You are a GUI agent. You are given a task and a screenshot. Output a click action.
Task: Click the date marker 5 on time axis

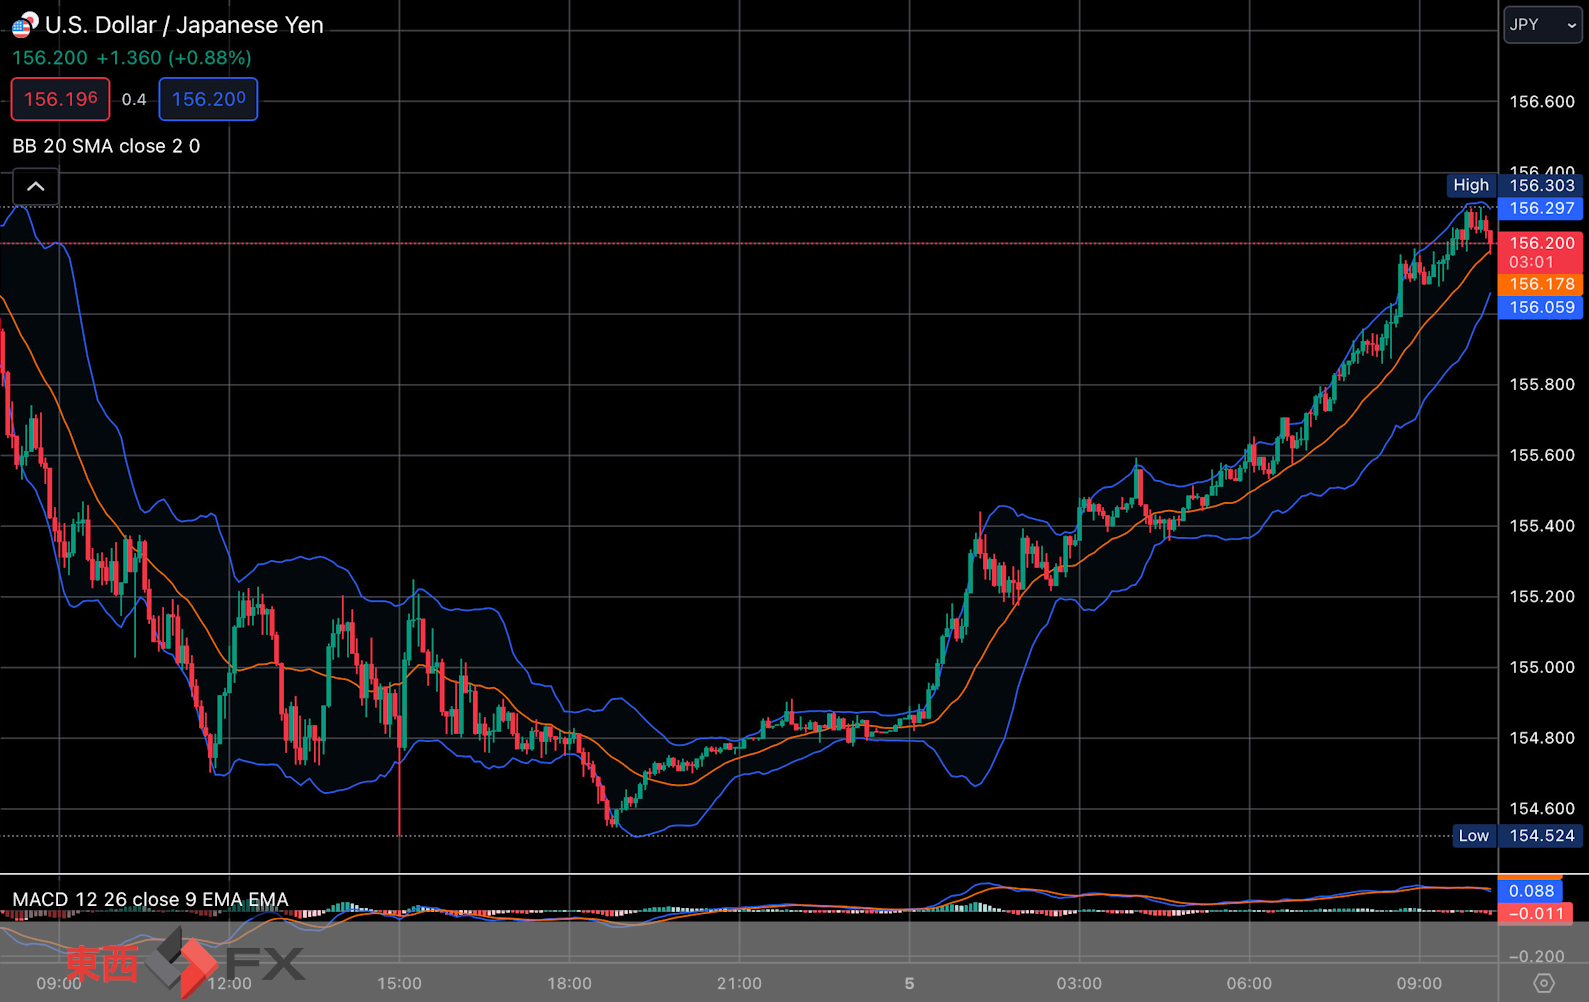point(909,983)
